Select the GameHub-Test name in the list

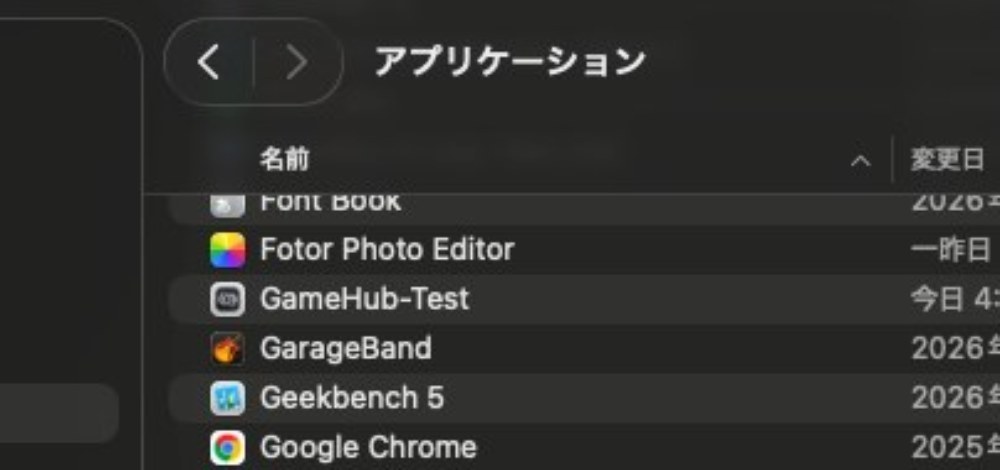pyautogui.click(x=364, y=298)
